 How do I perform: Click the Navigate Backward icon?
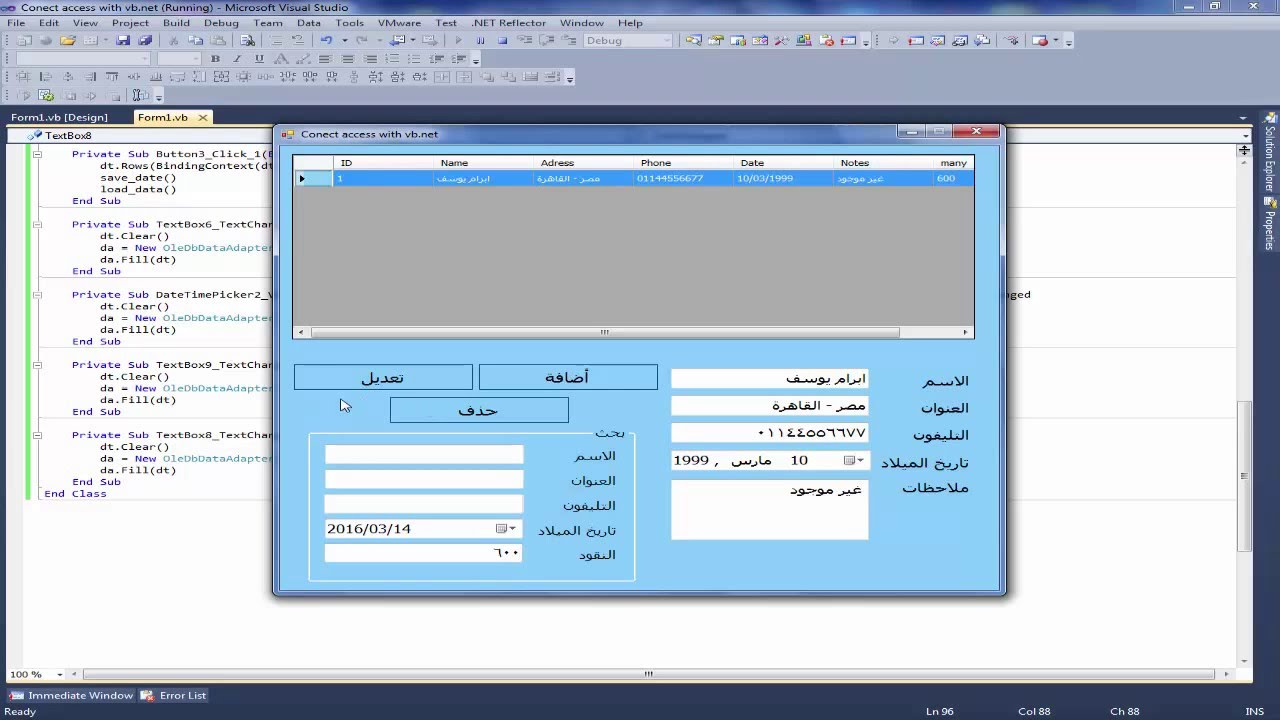(x=398, y=41)
